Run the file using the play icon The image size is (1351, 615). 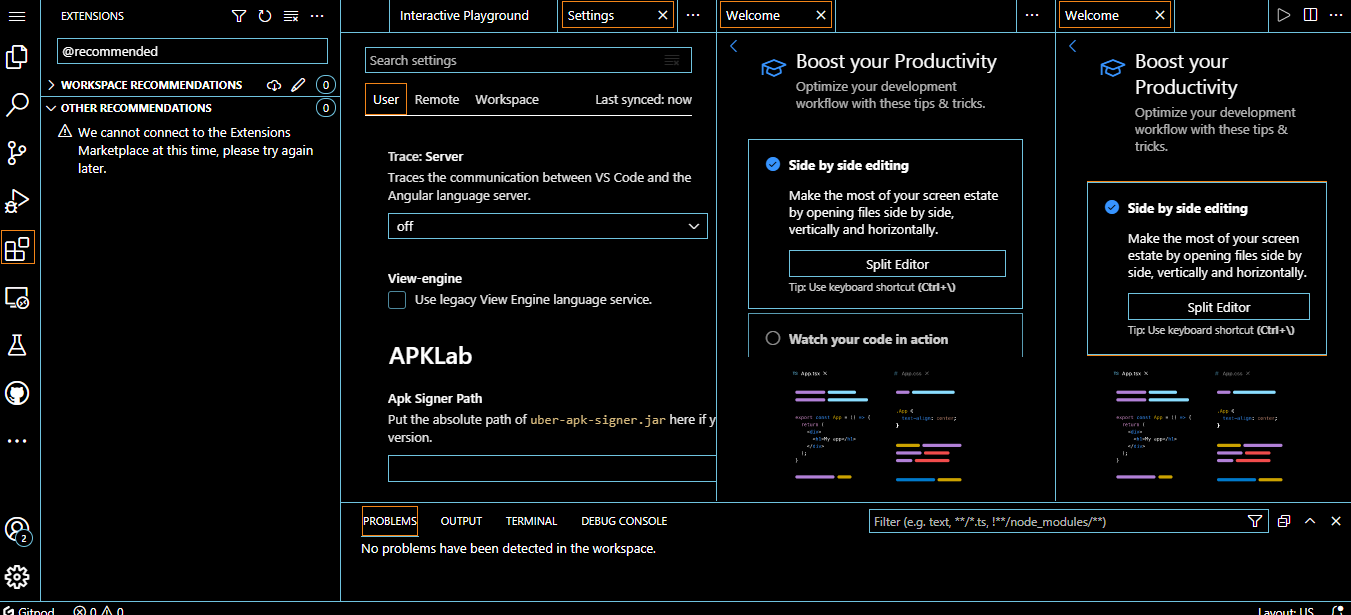point(1285,15)
